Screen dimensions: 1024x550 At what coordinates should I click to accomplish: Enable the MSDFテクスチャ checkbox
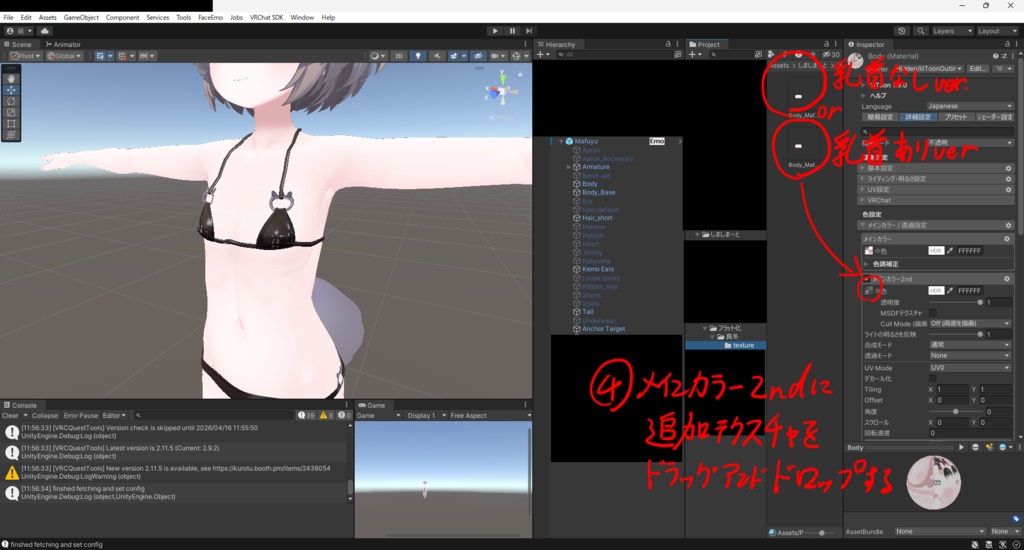(933, 314)
